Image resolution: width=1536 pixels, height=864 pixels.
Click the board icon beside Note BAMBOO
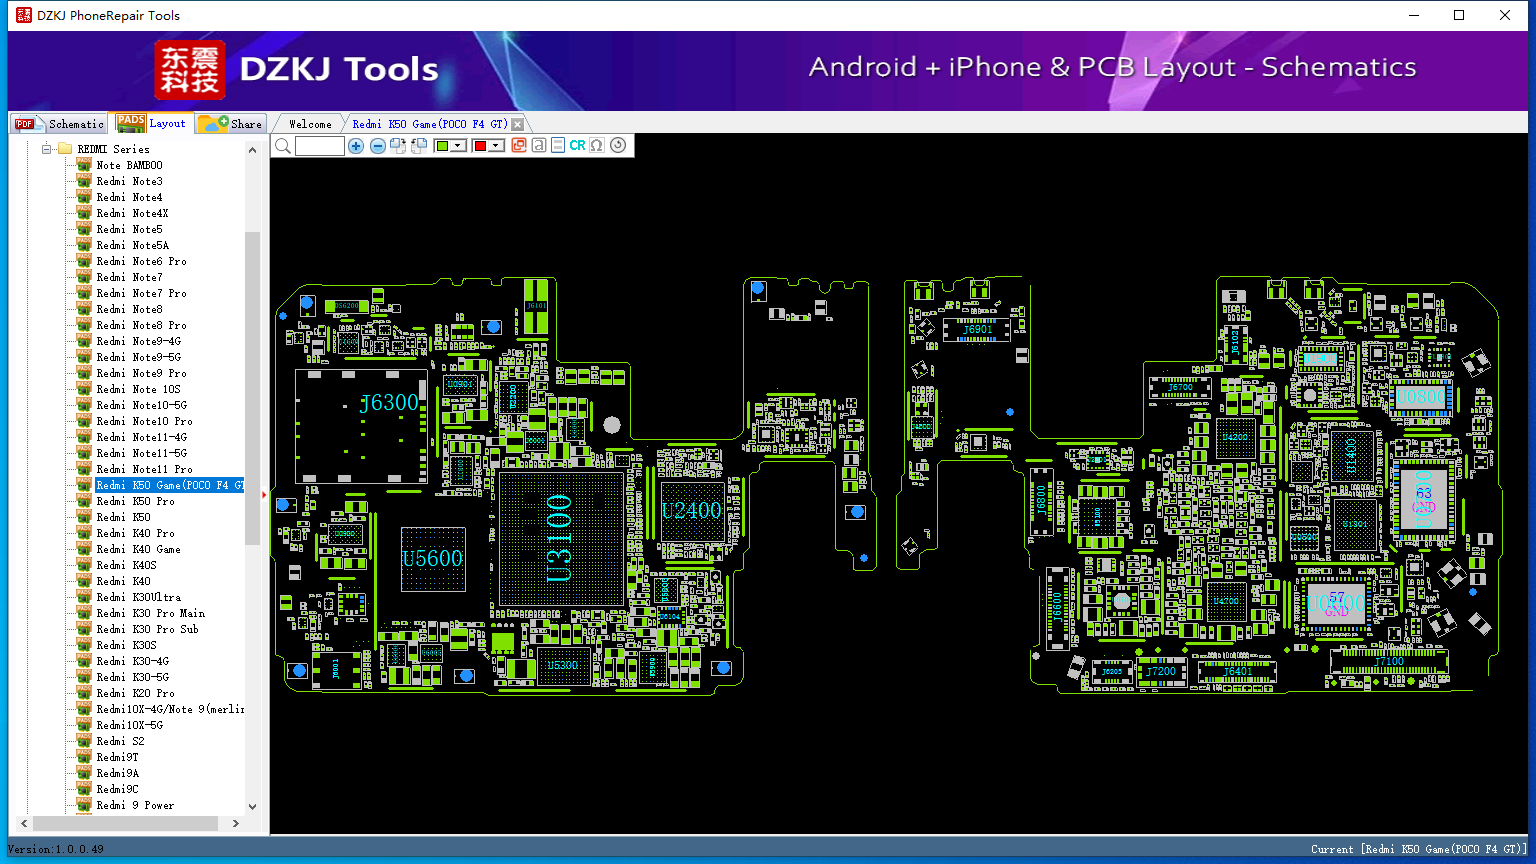[x=84, y=165]
